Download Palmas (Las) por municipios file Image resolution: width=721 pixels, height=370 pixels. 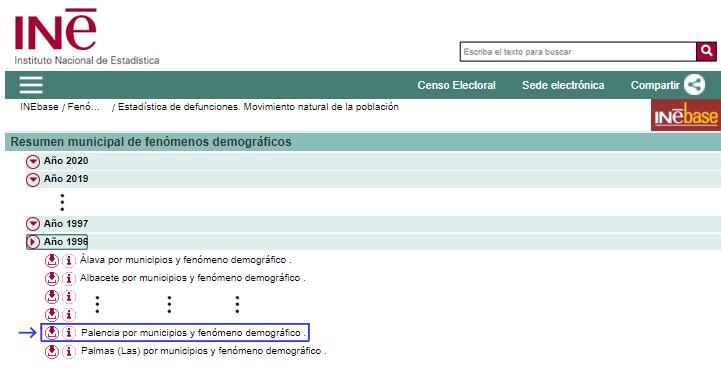coord(52,352)
